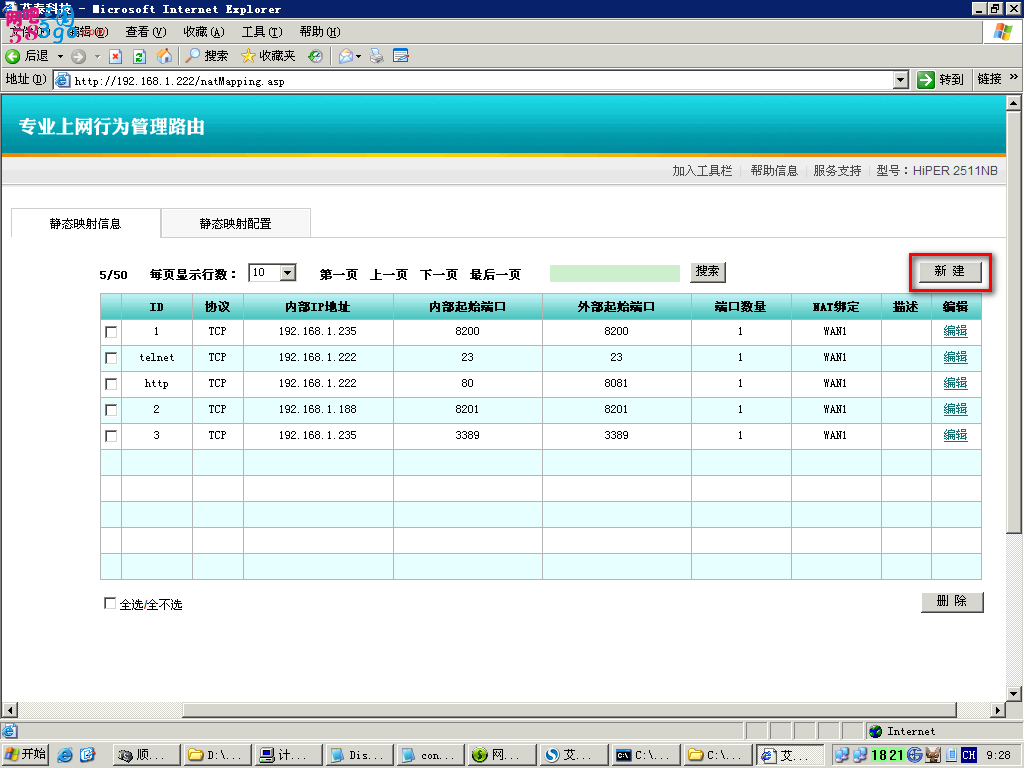Click 编辑 link for the http row
The height and width of the screenshot is (768, 1024).
pyautogui.click(x=955, y=383)
